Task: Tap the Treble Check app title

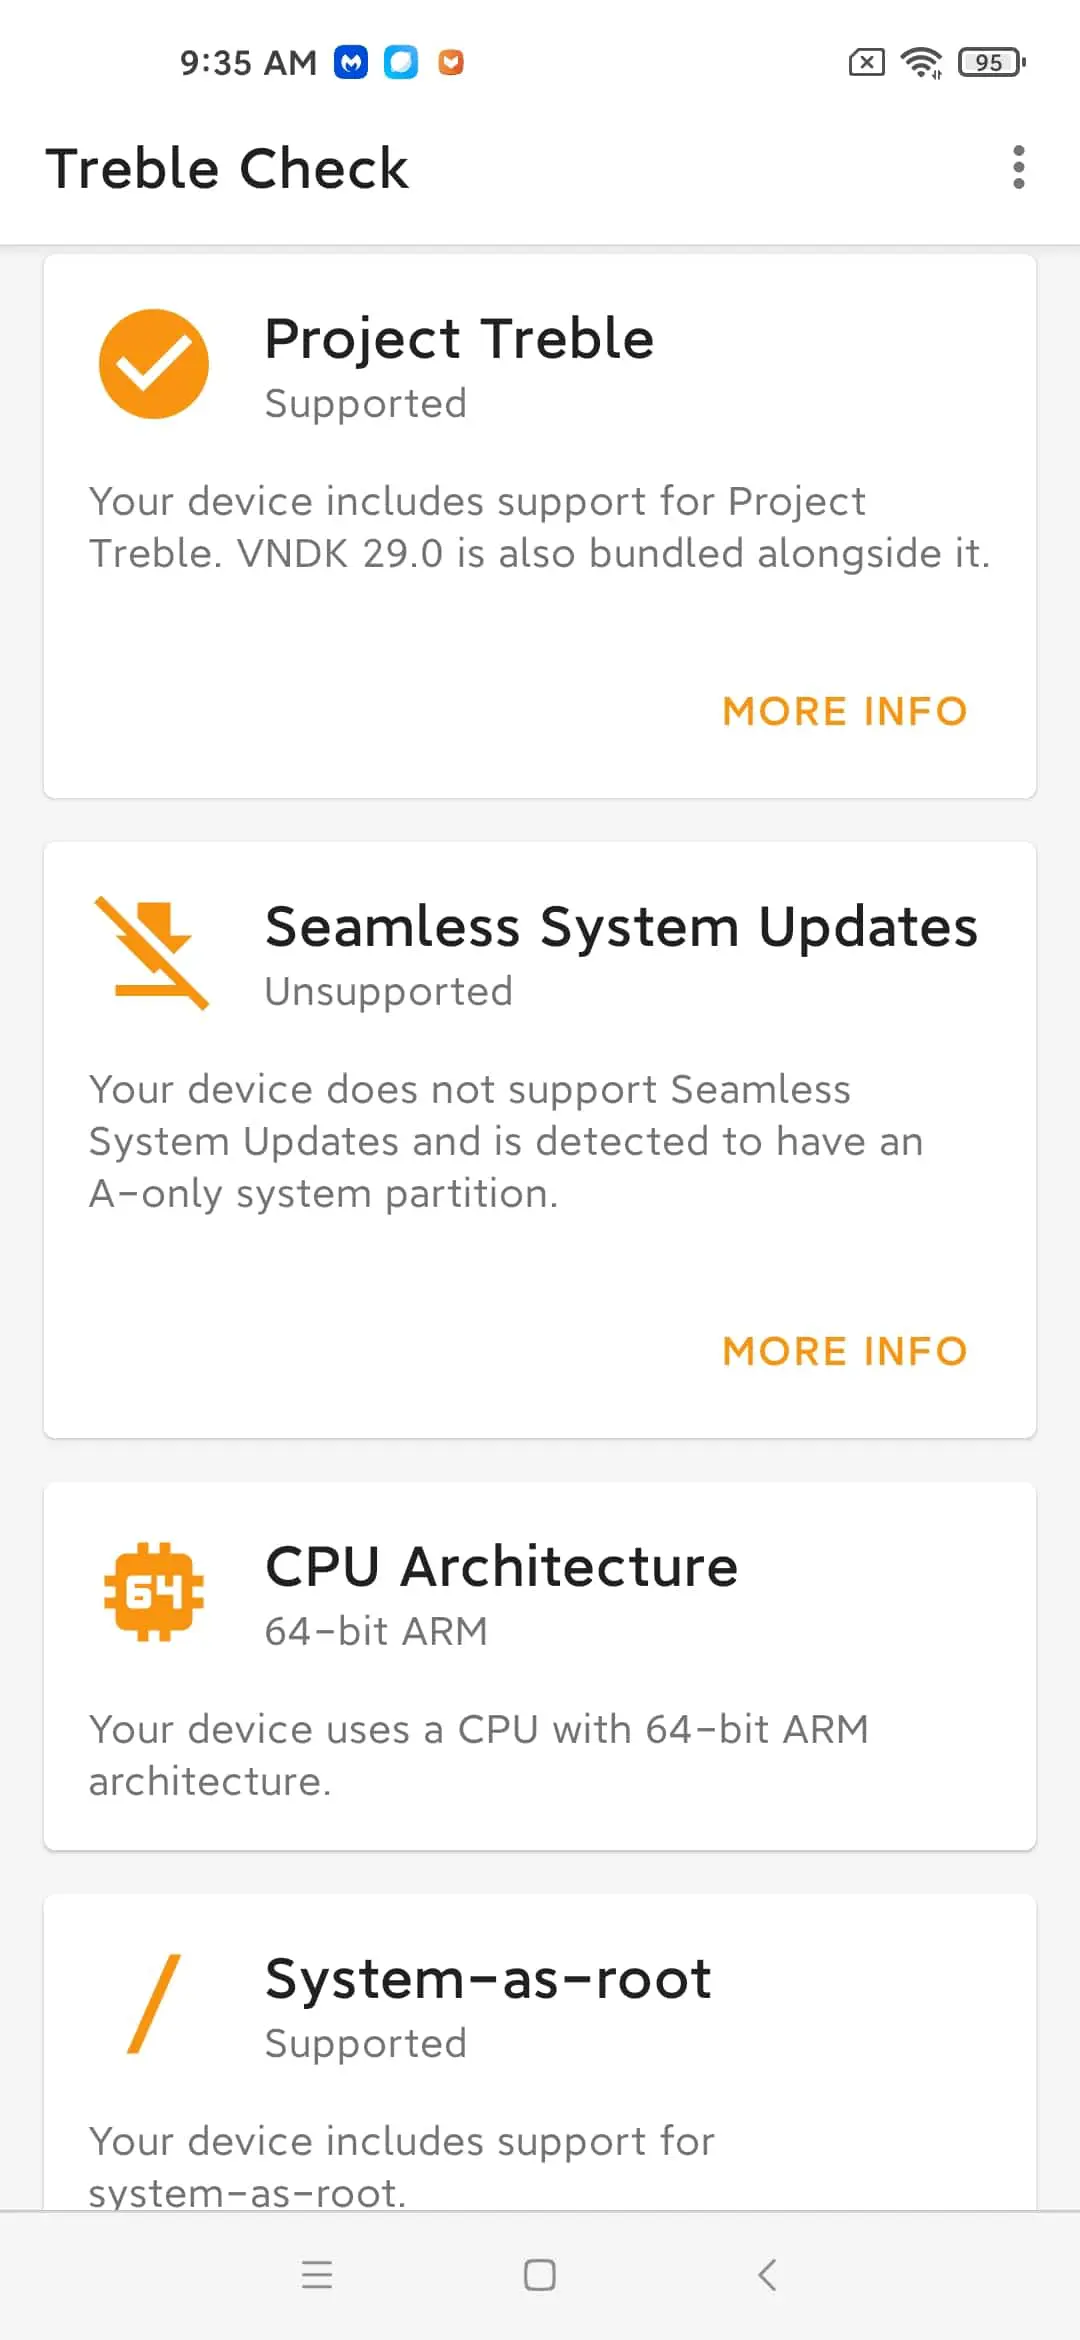Action: click(x=227, y=168)
